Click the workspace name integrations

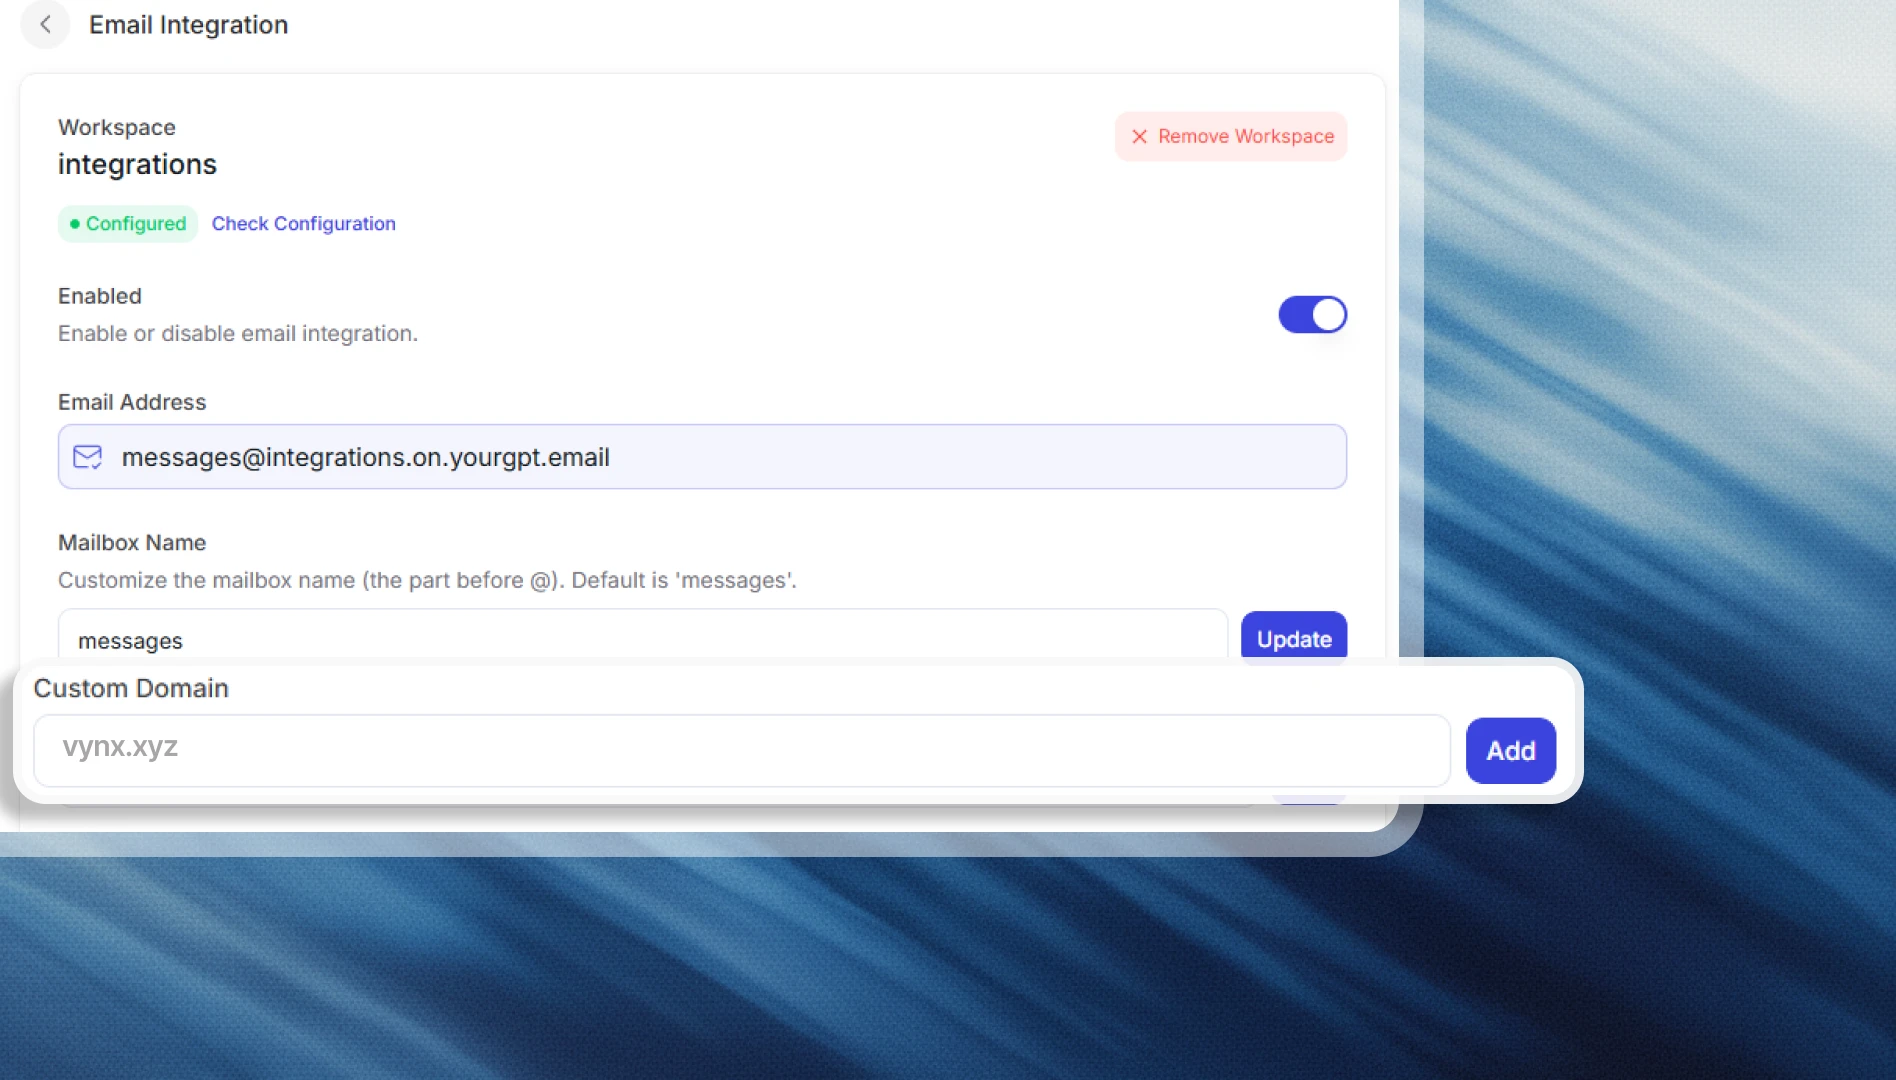point(137,164)
